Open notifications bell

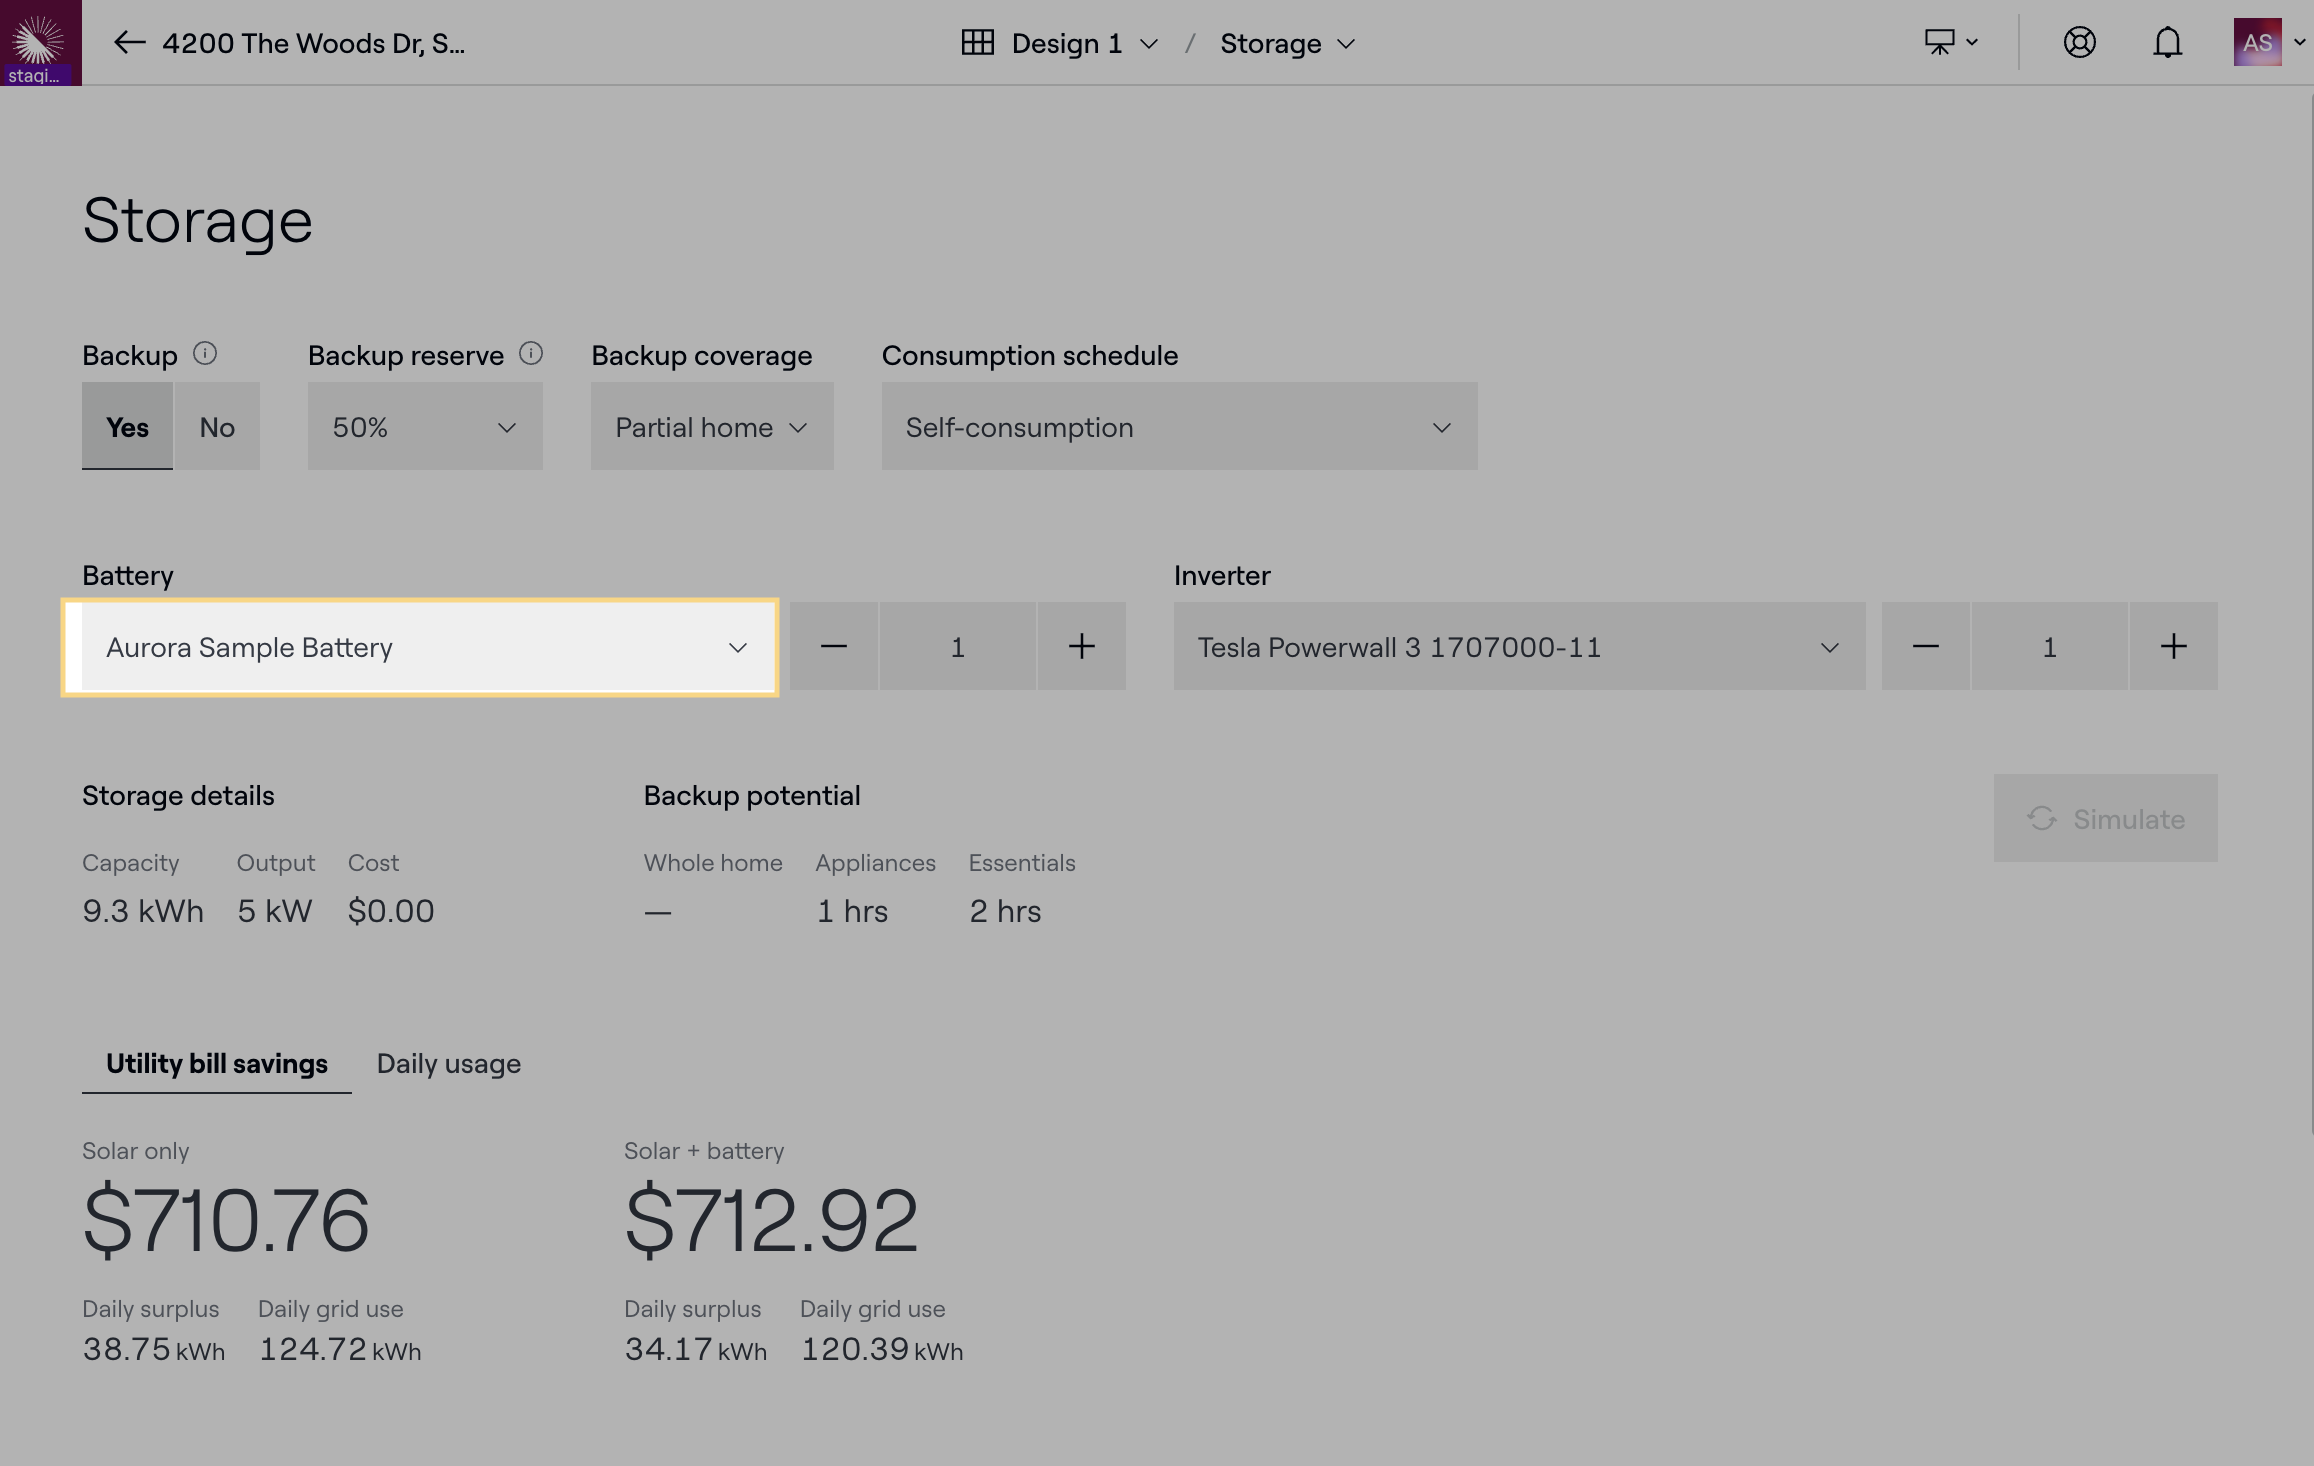(x=2167, y=43)
